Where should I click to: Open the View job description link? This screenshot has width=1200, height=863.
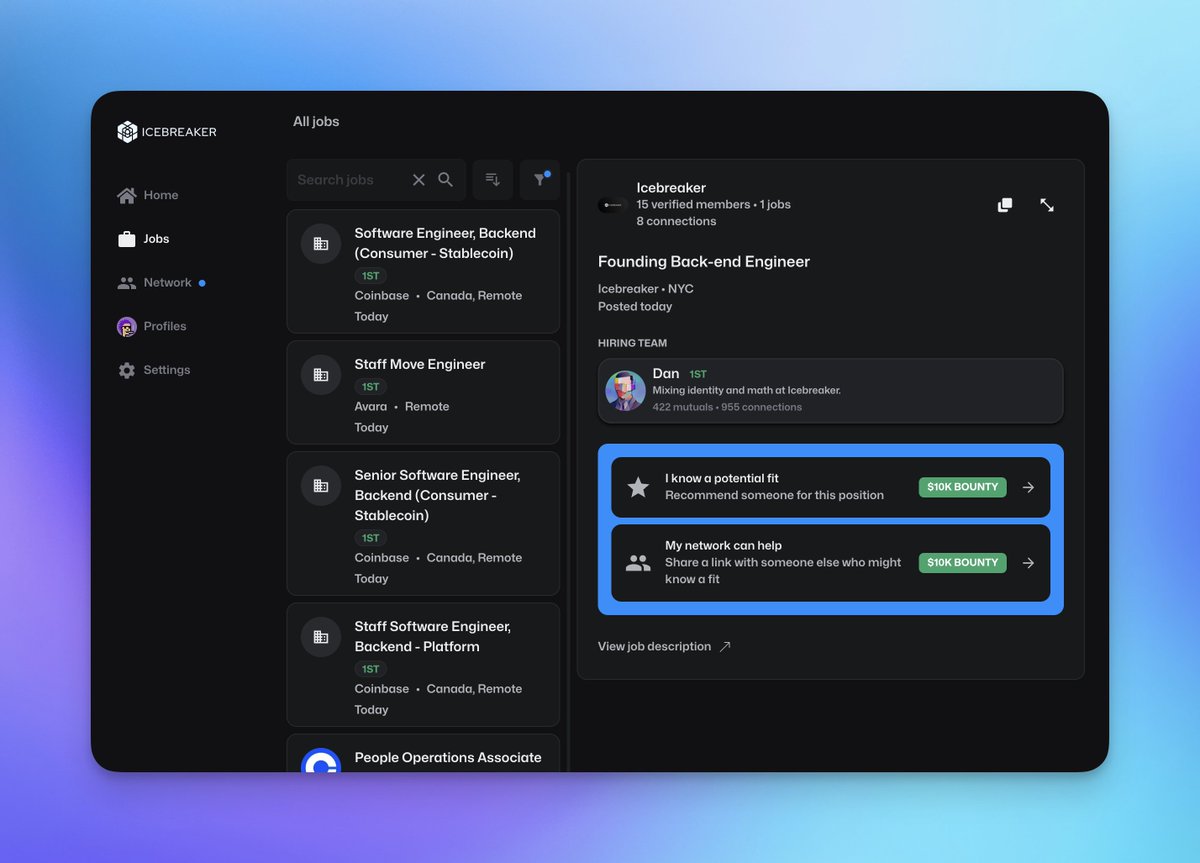pos(665,647)
